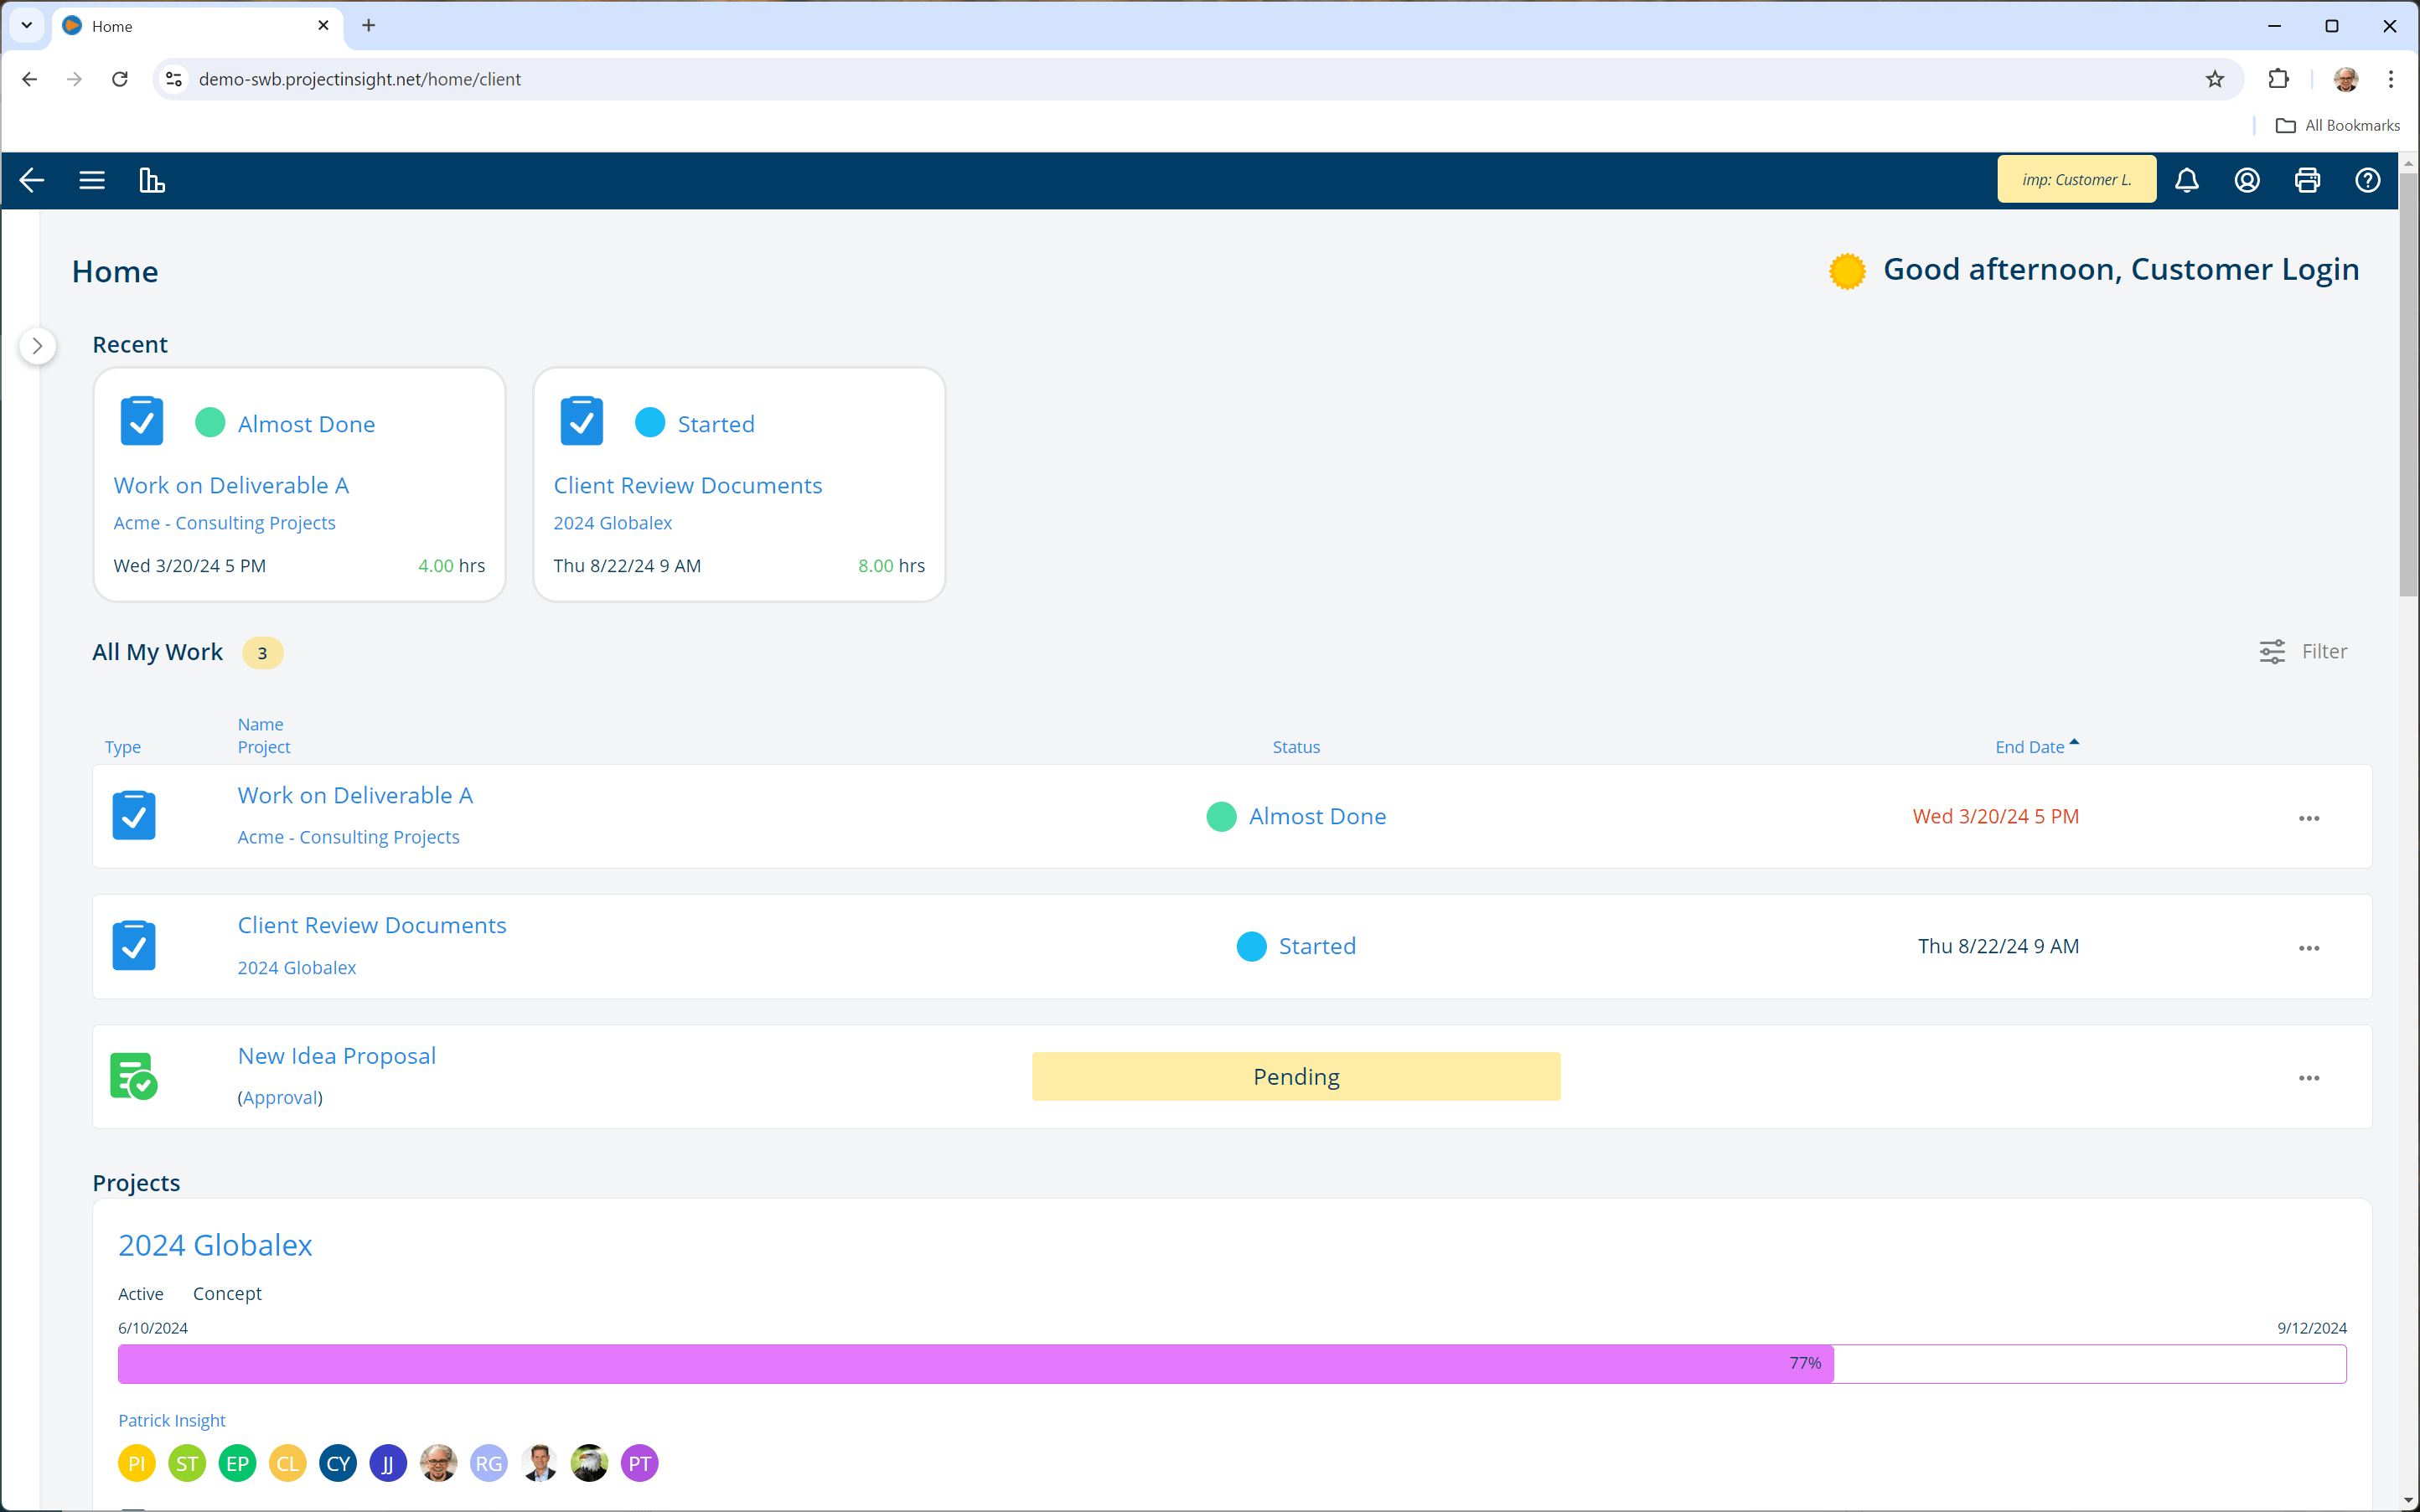This screenshot has height=1512, width=2420.
Task: Open the help question mark icon
Action: [x=2367, y=180]
